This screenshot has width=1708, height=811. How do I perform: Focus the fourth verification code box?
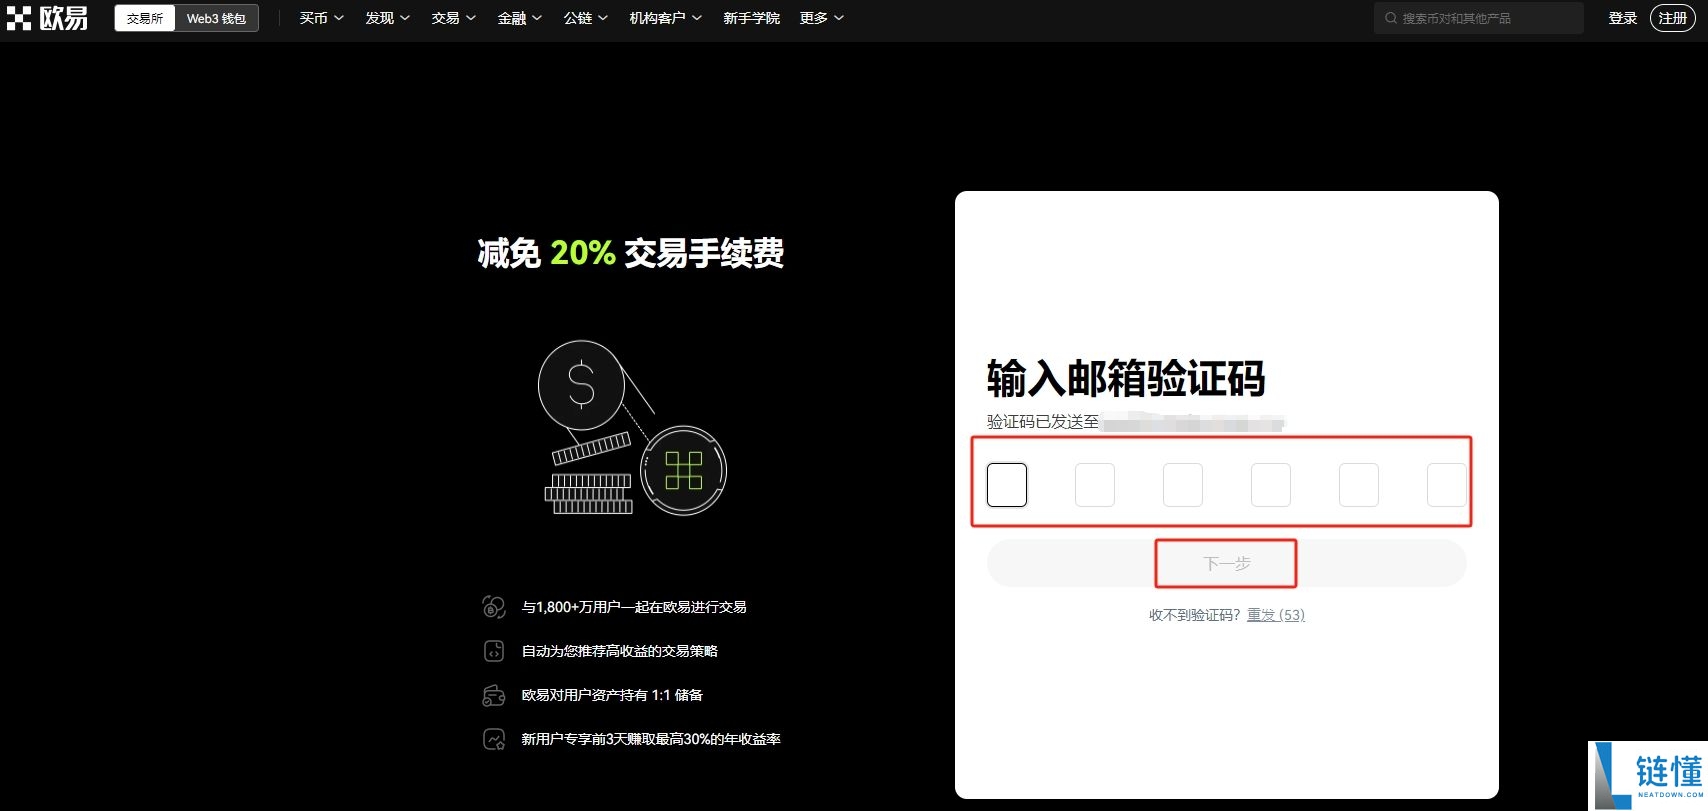(x=1271, y=485)
